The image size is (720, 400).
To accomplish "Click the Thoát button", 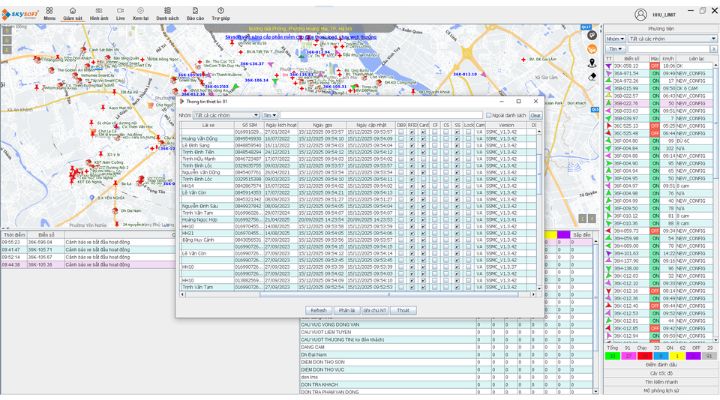I will click(403, 311).
